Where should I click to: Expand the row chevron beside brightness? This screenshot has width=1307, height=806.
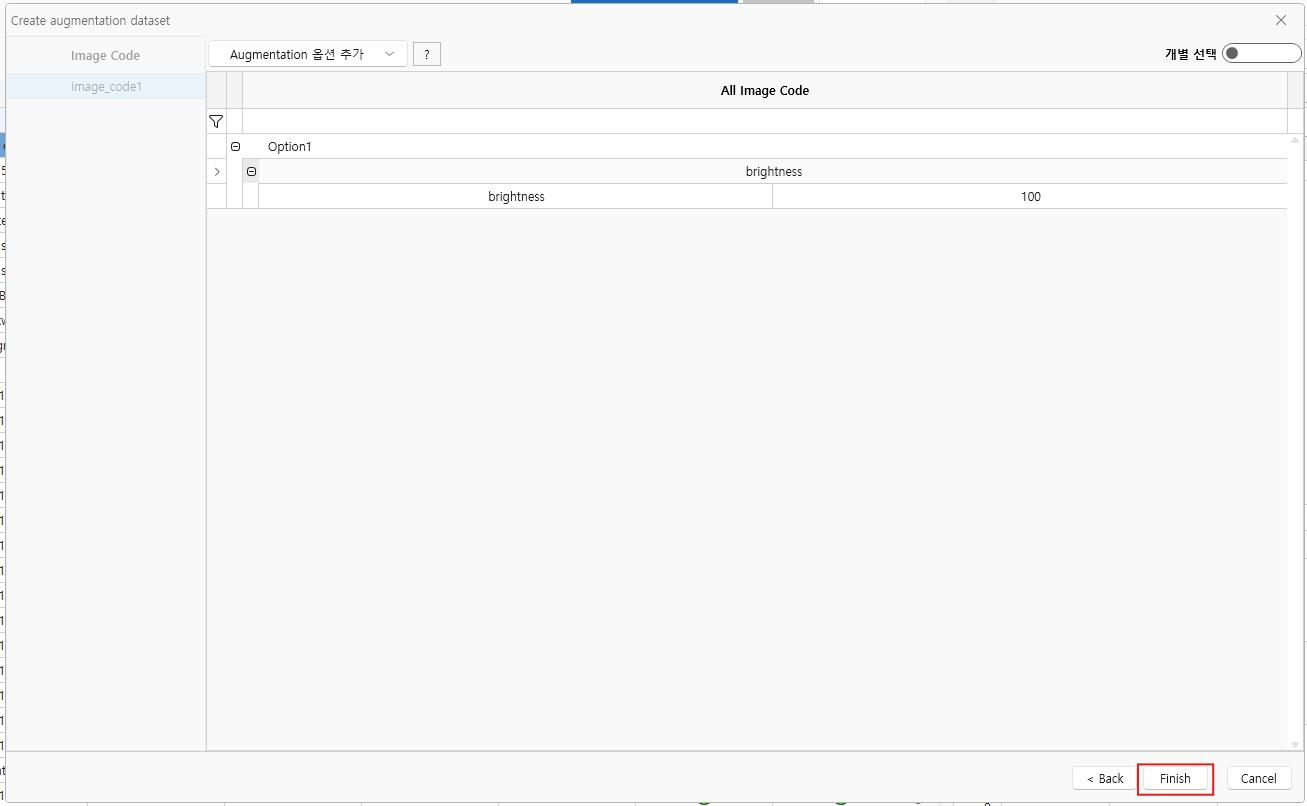217,172
